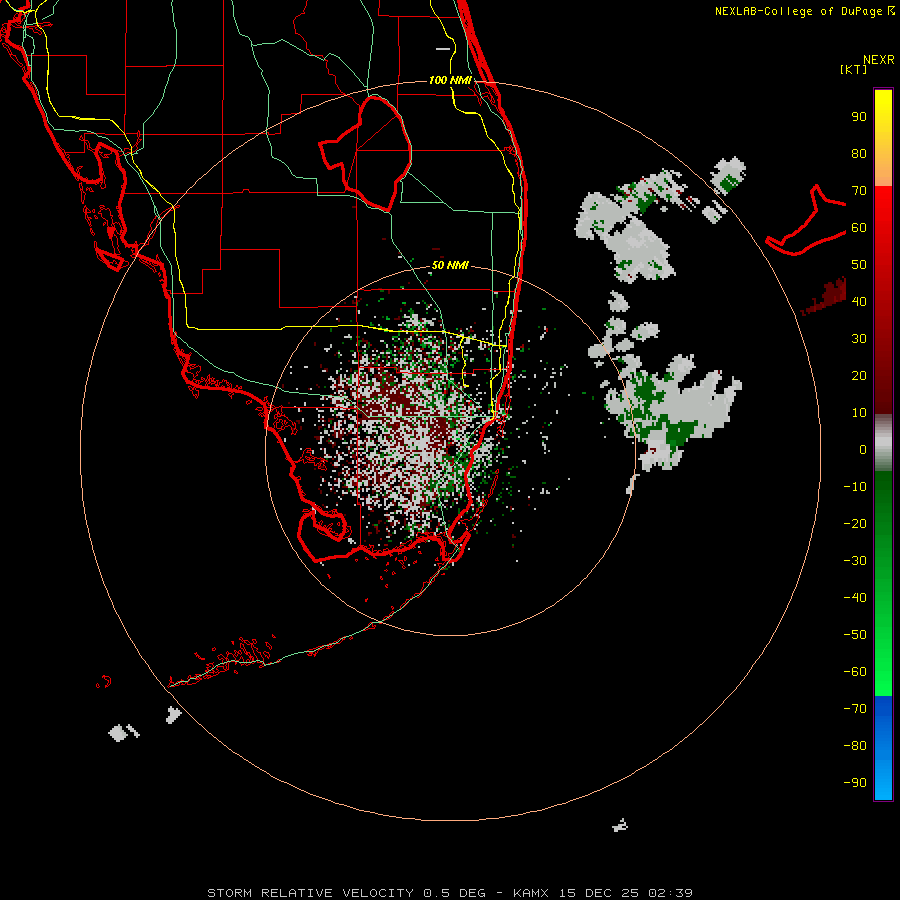Pick the gray zero-velocity segment of color bar
This screenshot has height=900, width=900.
point(883,443)
